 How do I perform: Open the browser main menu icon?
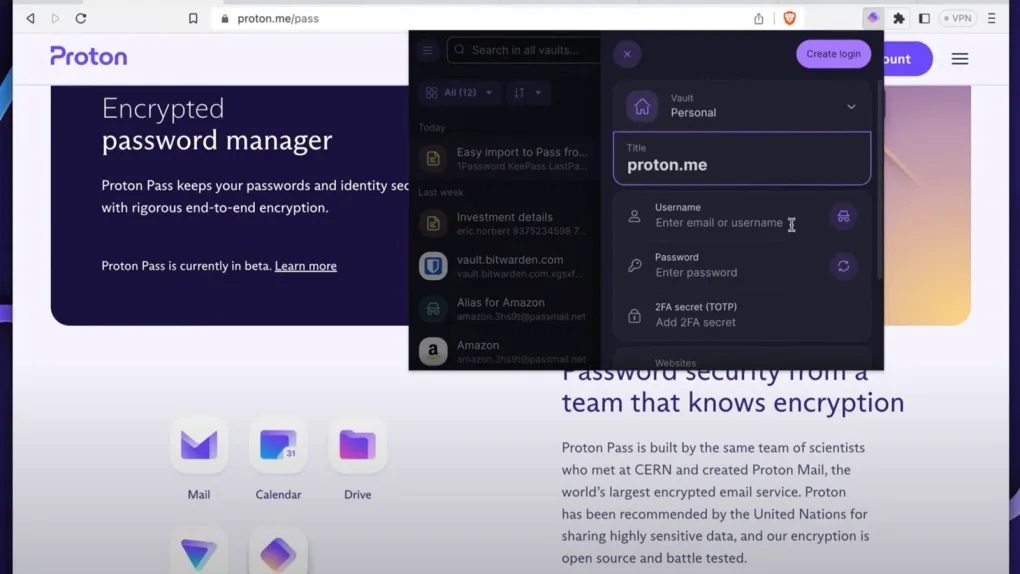coord(991,18)
